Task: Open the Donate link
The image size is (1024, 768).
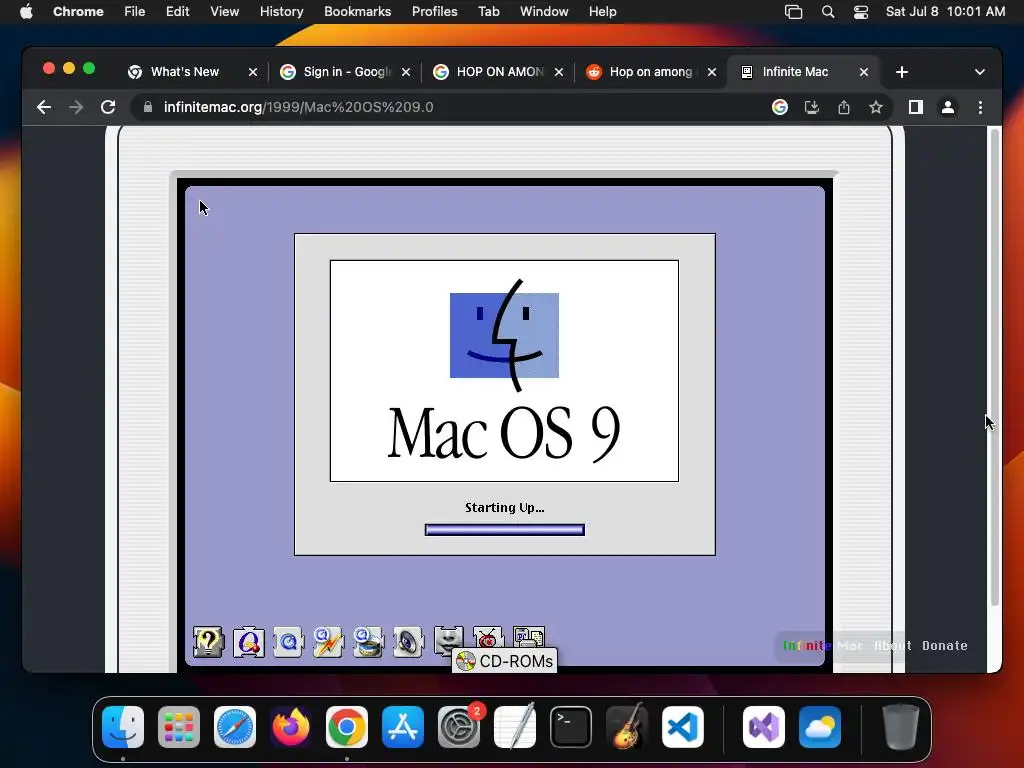Action: pyautogui.click(x=944, y=646)
